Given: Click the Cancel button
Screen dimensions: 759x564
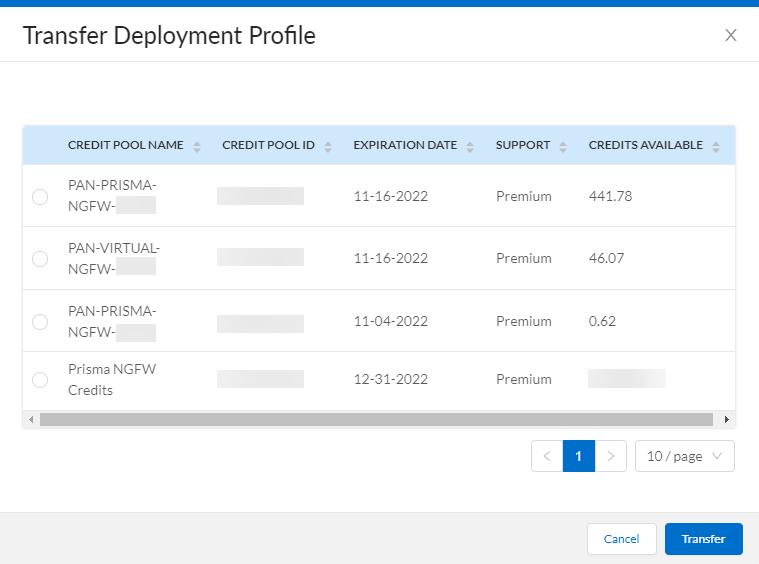Looking at the screenshot, I should (621, 539).
